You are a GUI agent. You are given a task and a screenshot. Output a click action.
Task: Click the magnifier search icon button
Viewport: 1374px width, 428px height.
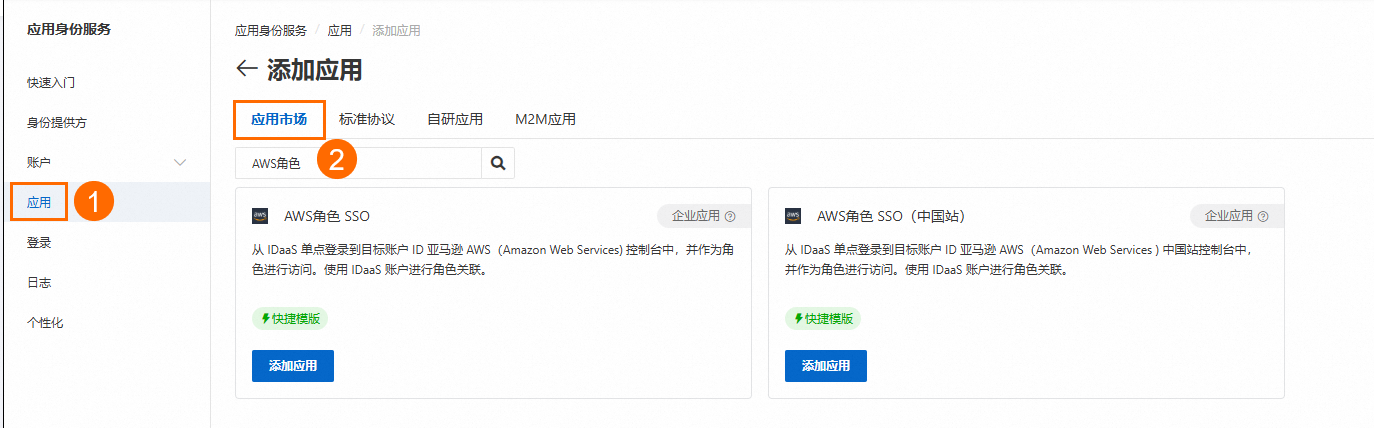pyautogui.click(x=498, y=163)
